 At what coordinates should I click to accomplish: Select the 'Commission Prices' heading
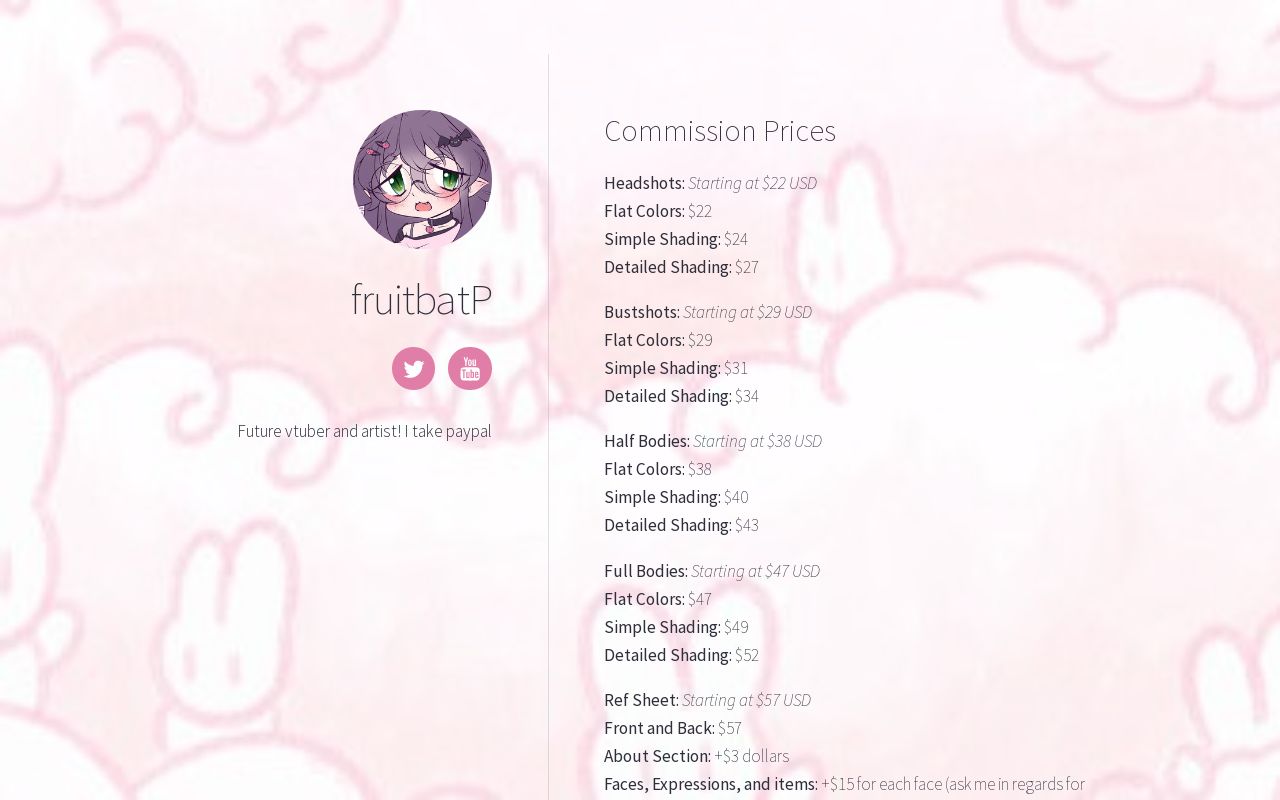coord(720,130)
